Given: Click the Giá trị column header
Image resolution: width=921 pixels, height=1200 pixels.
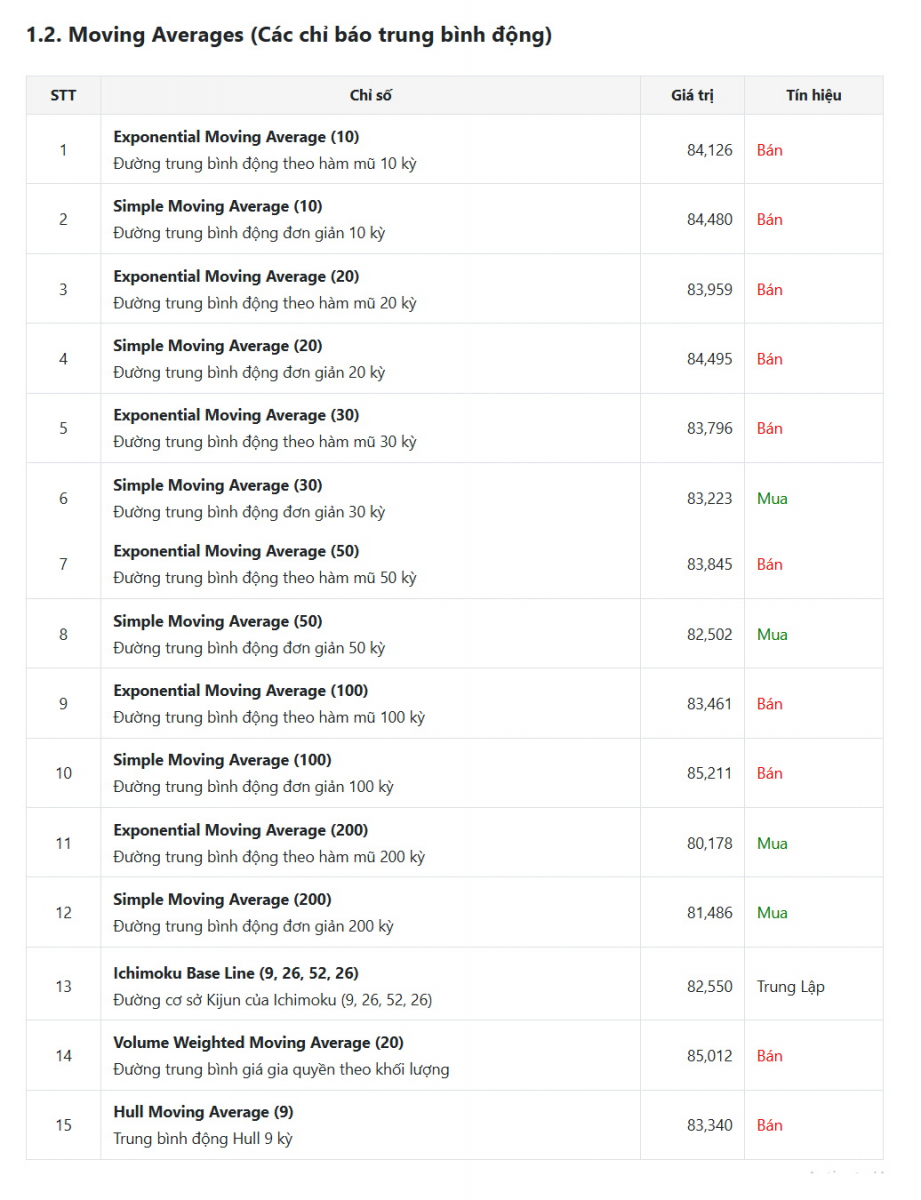Looking at the screenshot, I should (x=692, y=96).
